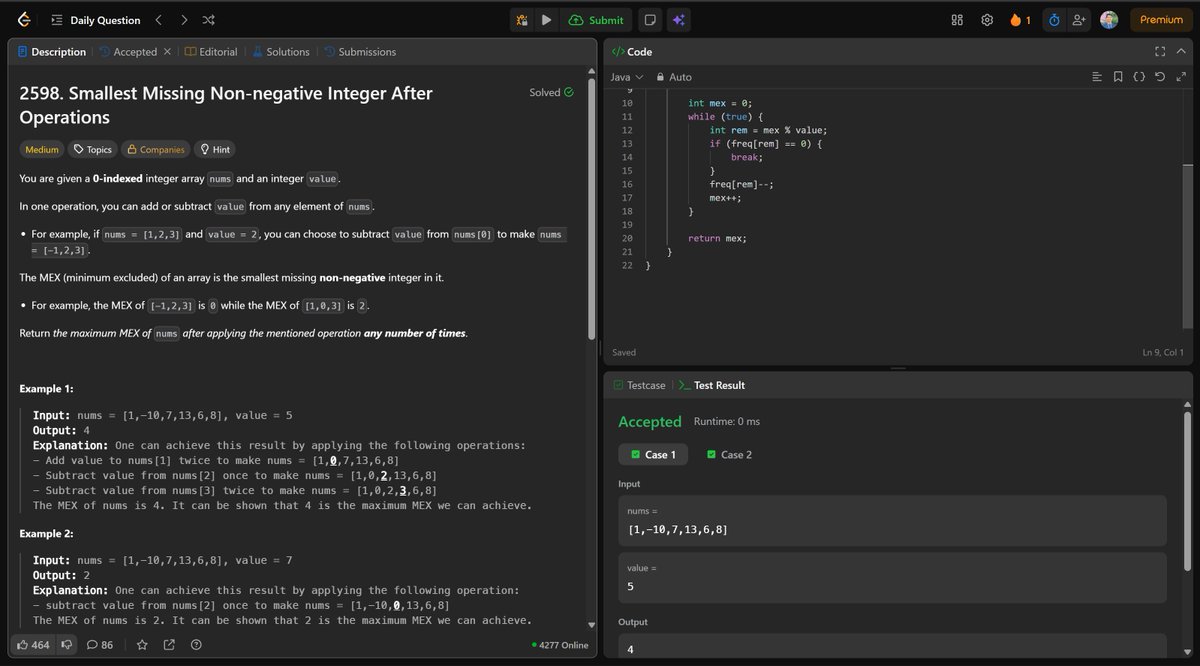The width and height of the screenshot is (1200, 666).
Task: Click the Medium difficulty tag
Action: [42, 149]
